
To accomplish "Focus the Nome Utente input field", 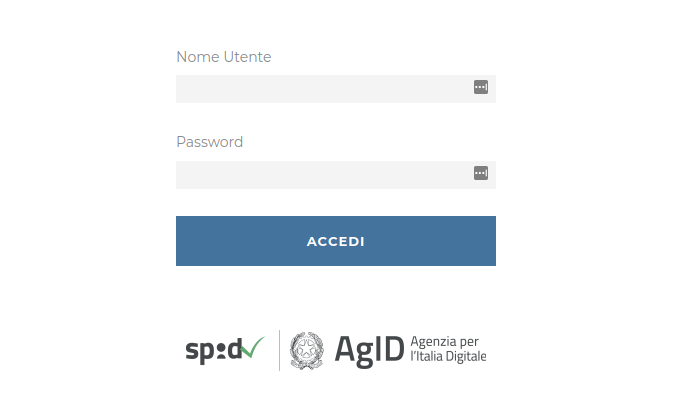I will (336, 89).
